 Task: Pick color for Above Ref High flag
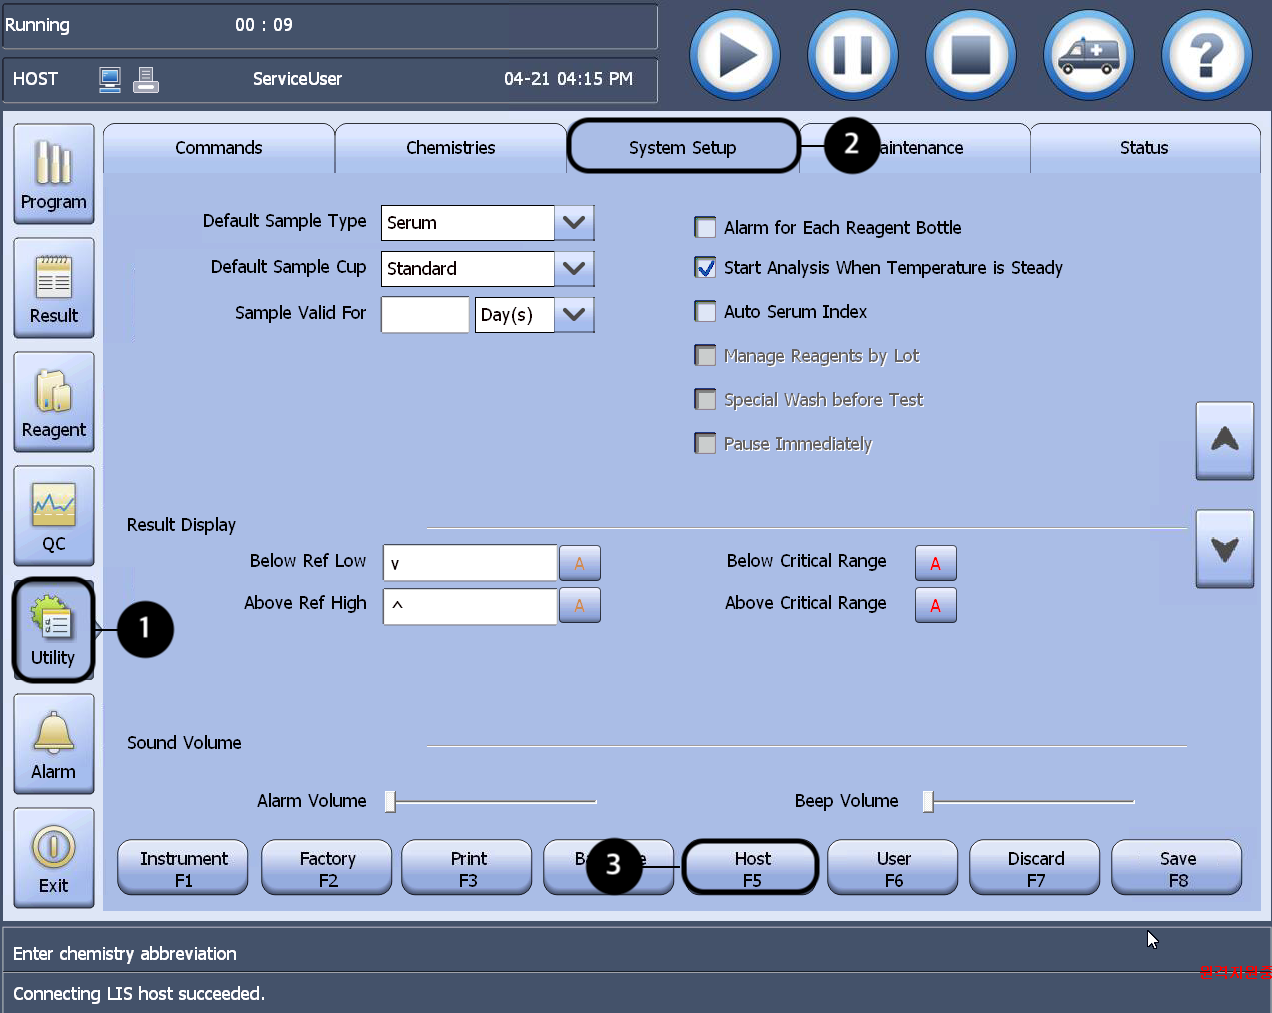[x=580, y=605]
